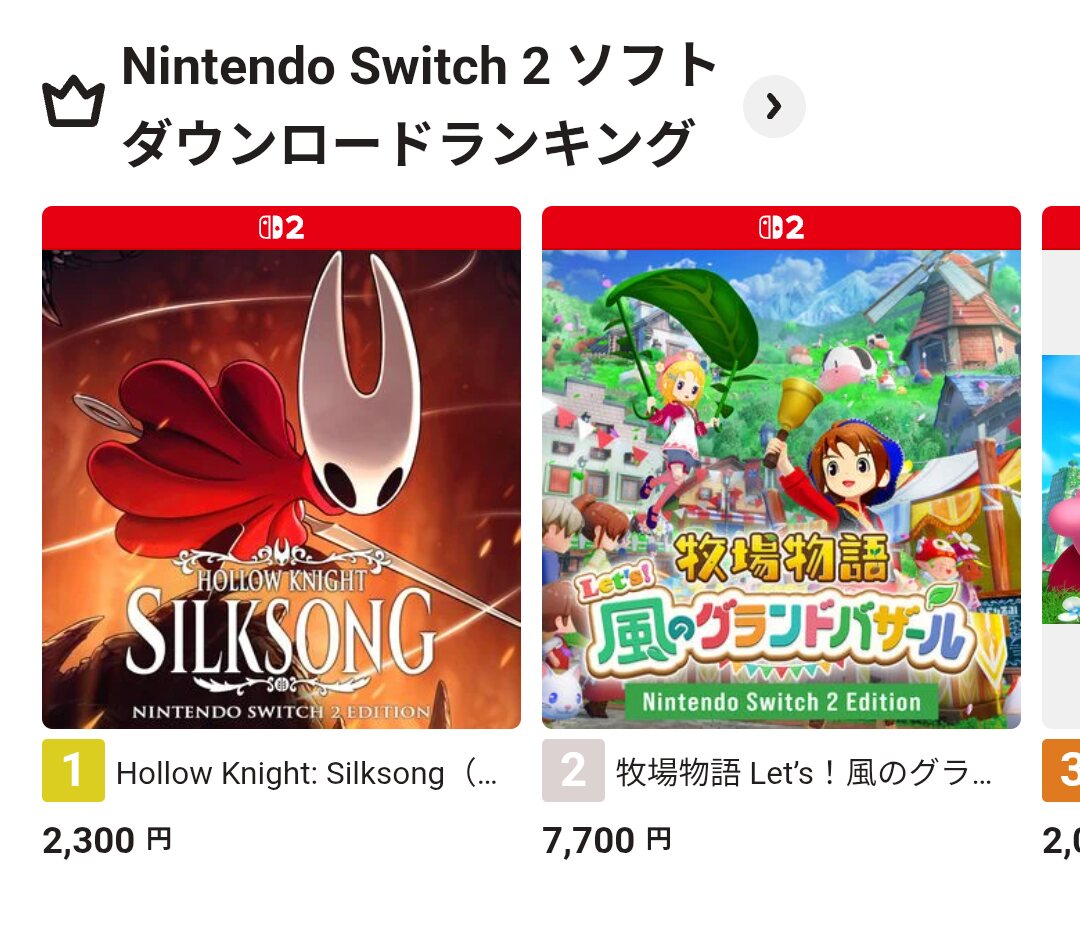The image size is (1080, 937).
Task: Click the red header bar of the third card
Action: click(1062, 228)
